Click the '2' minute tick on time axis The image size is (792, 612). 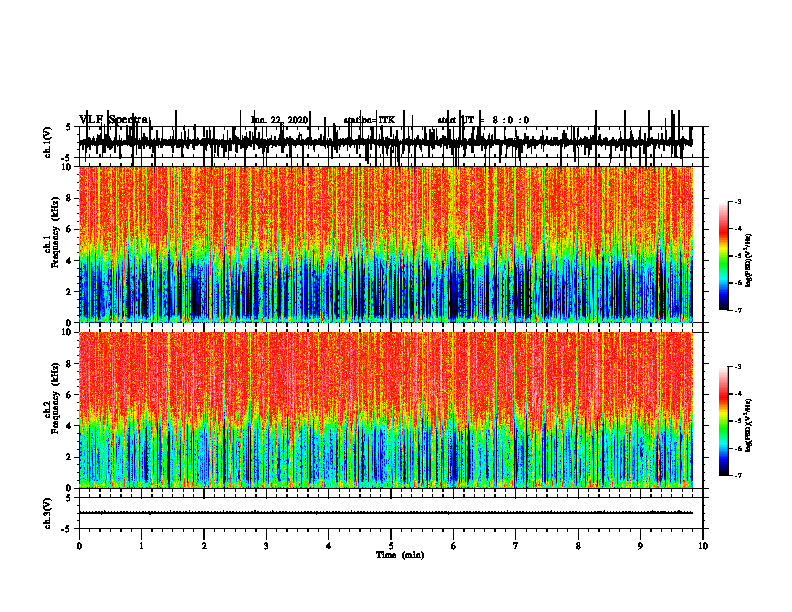click(204, 546)
